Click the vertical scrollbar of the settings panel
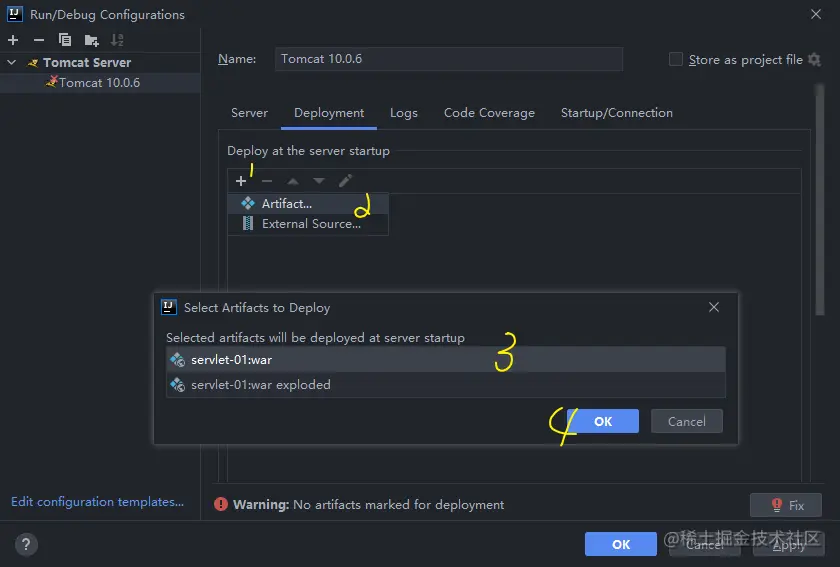840x567 pixels. (820, 200)
